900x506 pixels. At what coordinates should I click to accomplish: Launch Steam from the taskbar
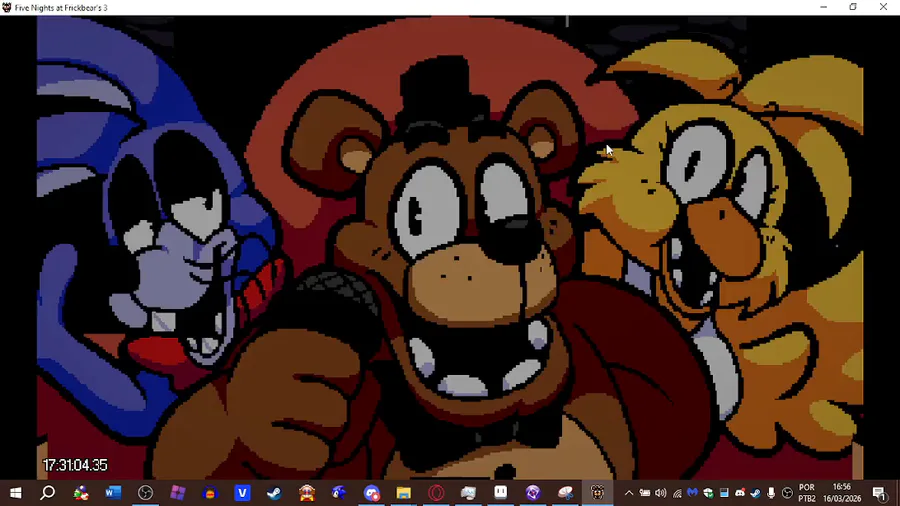click(274, 493)
